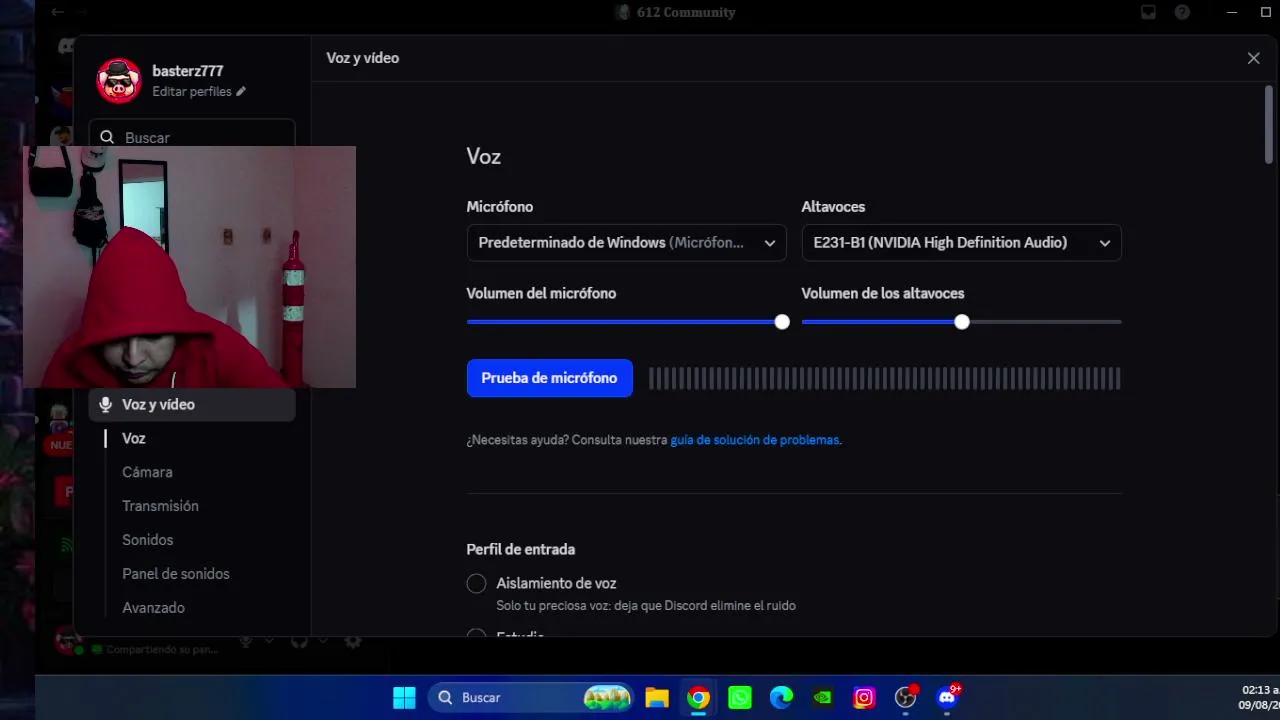Click the Volumen del micrófono slider handle

tap(782, 322)
